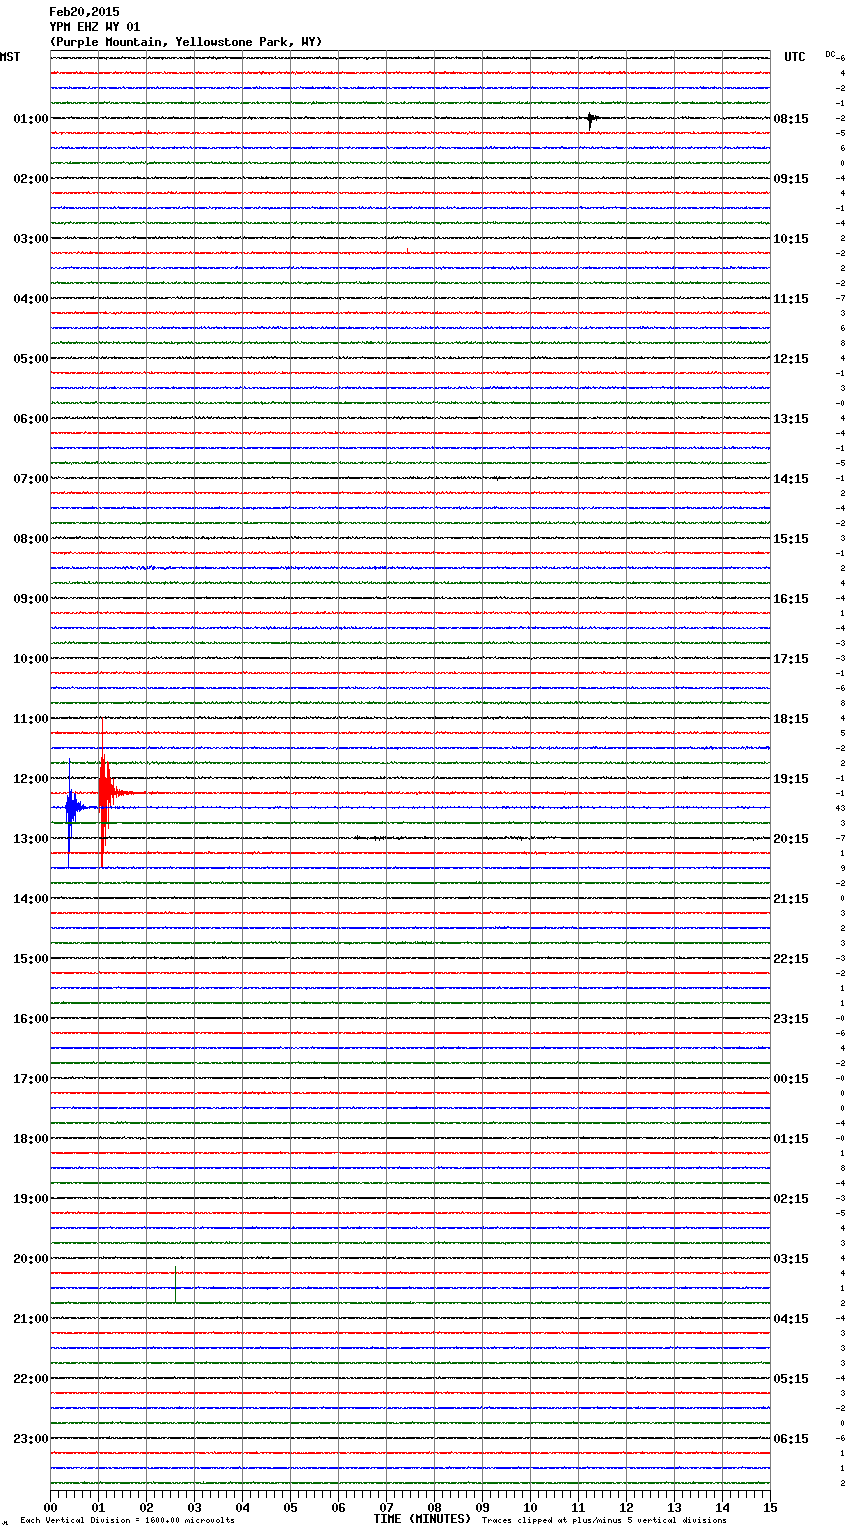
Task: Click minute 05 on the time axis
Action: pyautogui.click(x=290, y=1506)
